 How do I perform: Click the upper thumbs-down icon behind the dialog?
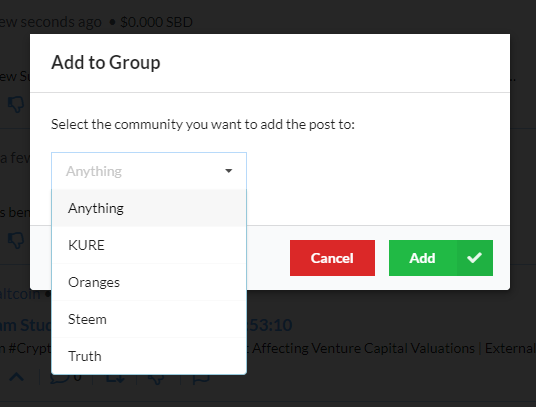pyautogui.click(x=16, y=104)
